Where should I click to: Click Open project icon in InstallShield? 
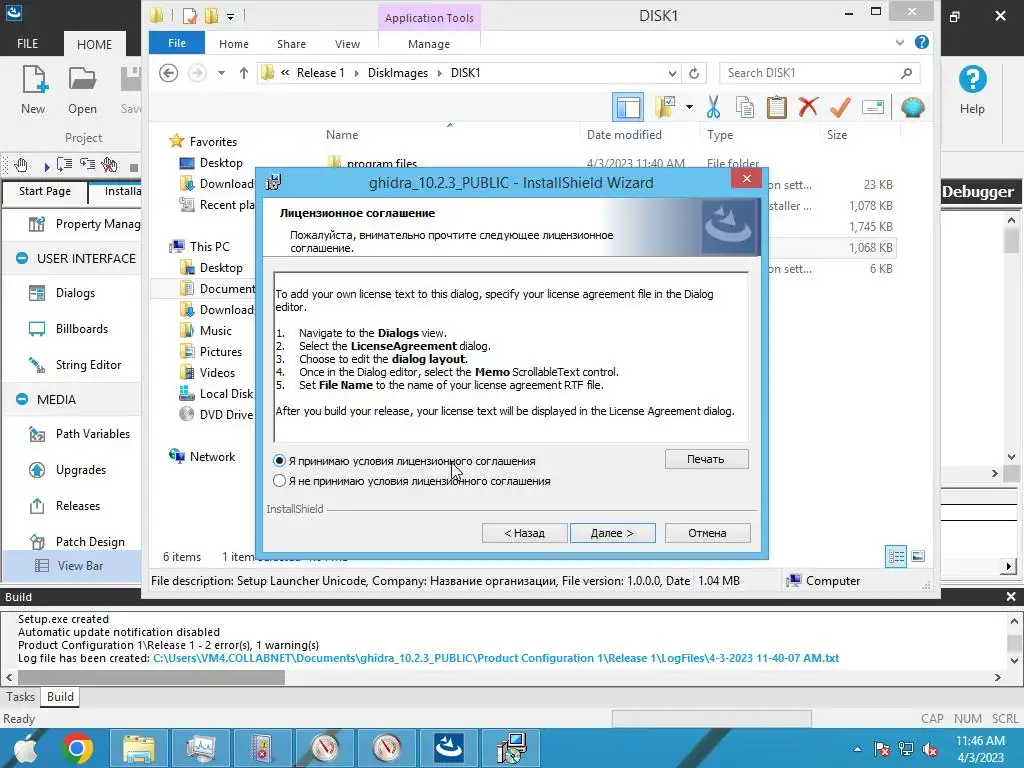coord(82,90)
